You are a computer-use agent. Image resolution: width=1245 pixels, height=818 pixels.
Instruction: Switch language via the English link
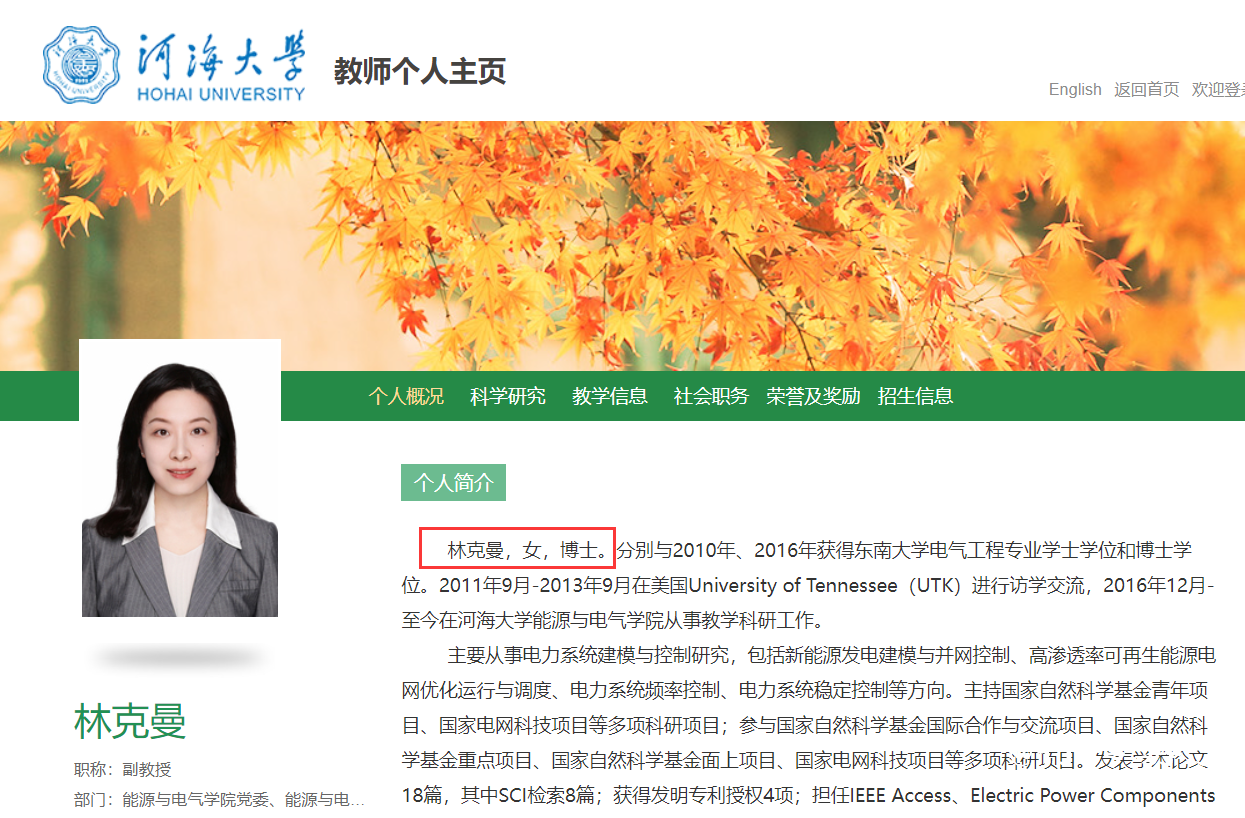(1075, 89)
